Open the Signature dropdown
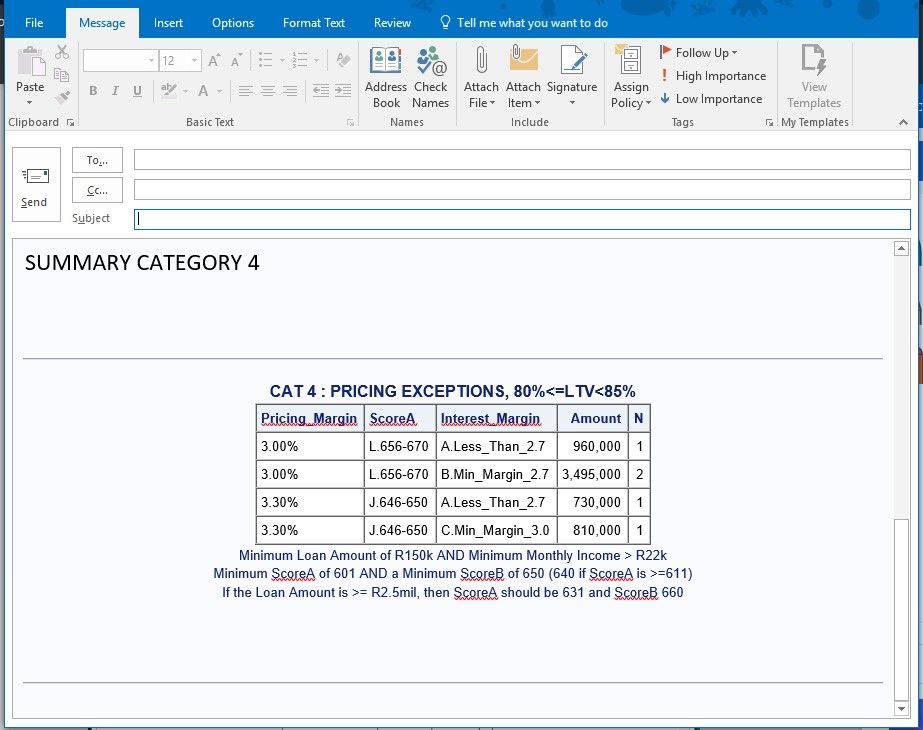 (572, 102)
